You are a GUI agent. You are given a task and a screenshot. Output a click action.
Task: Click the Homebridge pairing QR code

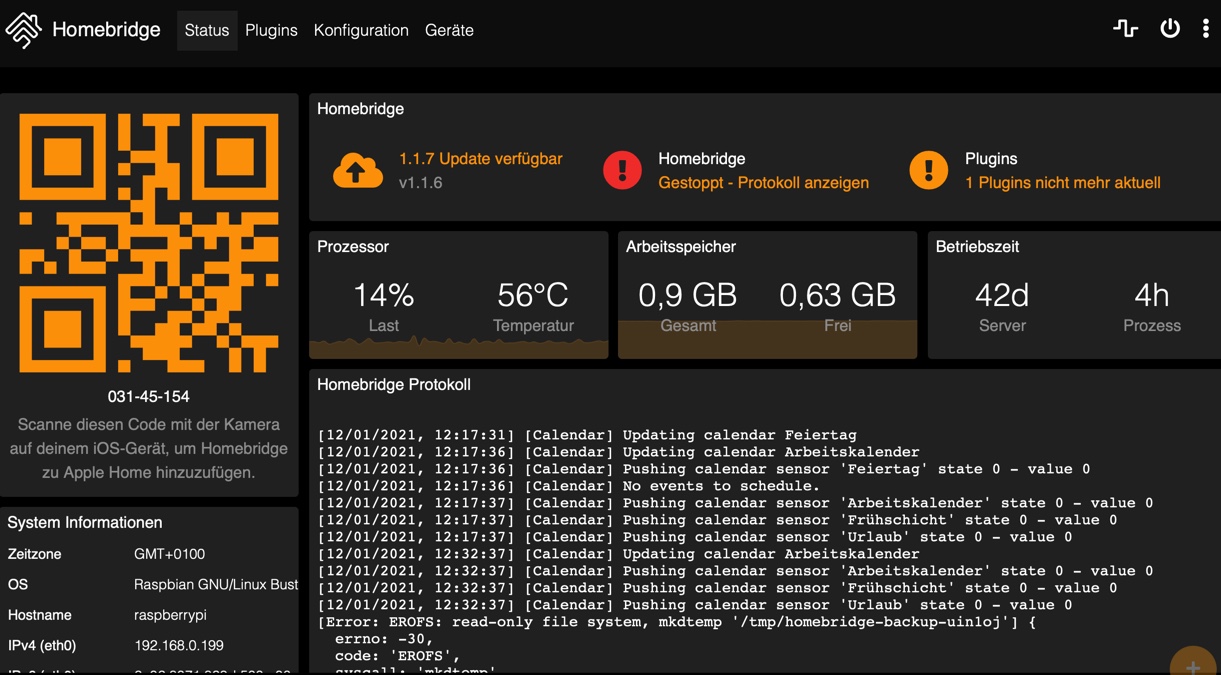point(149,243)
